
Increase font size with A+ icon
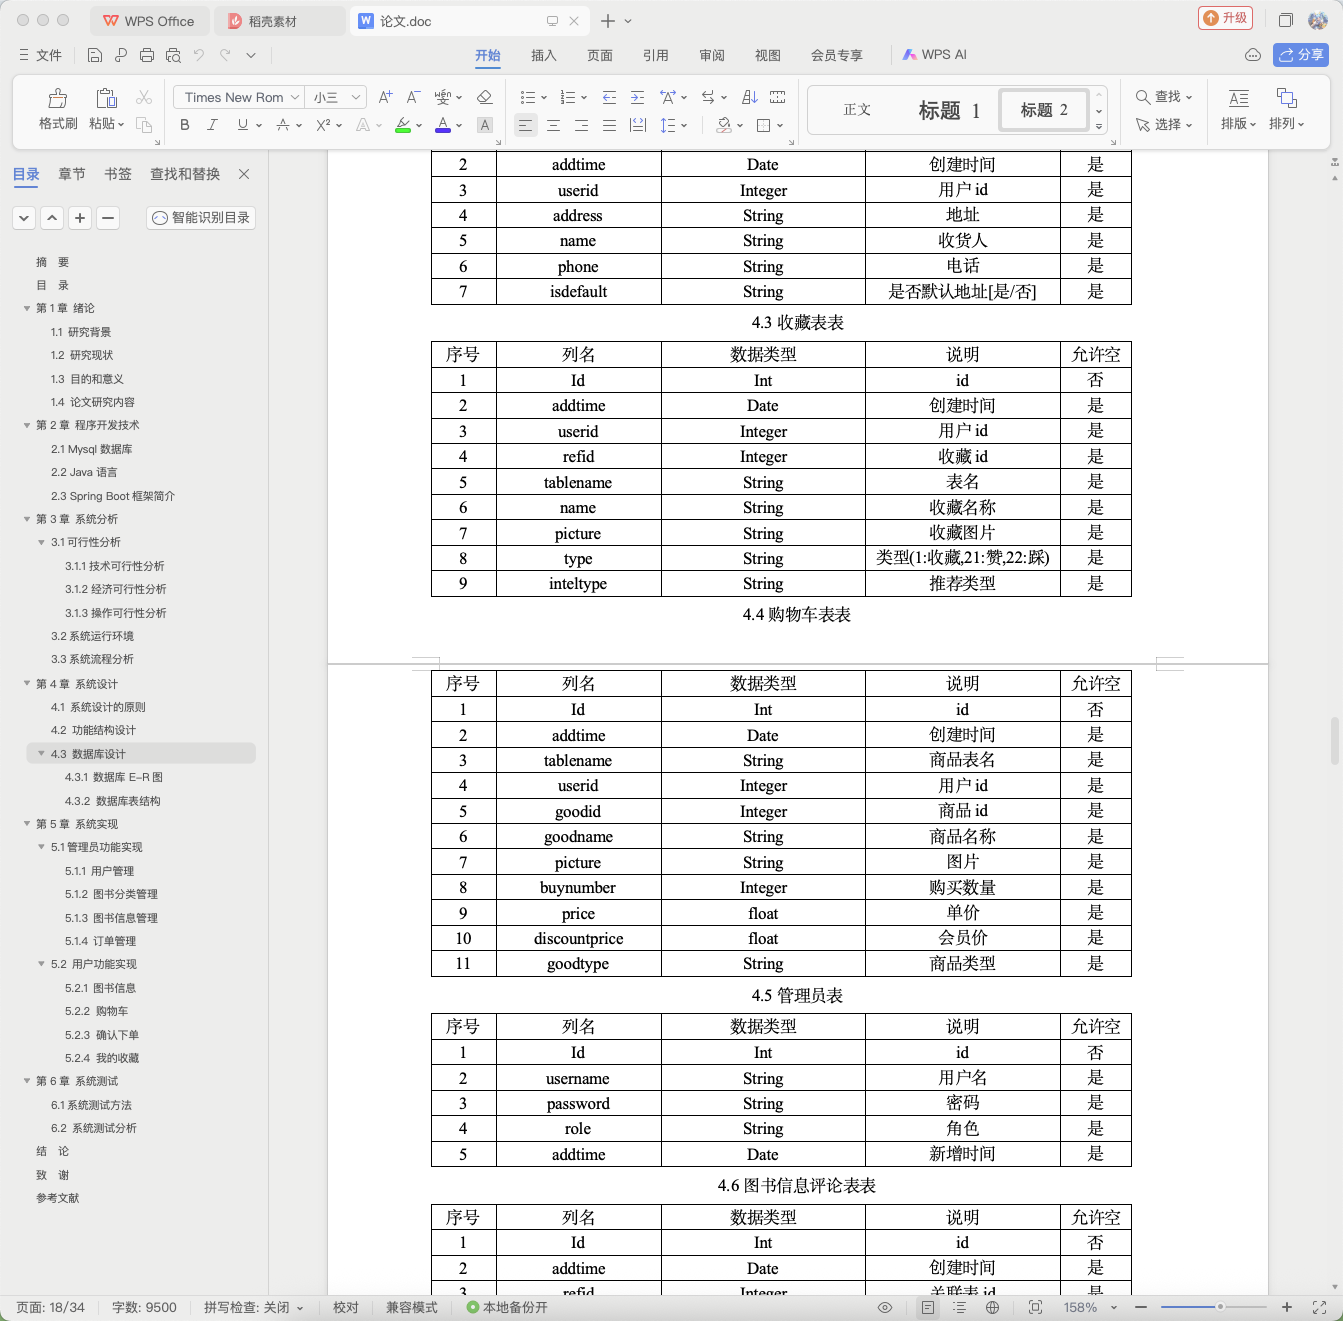(x=385, y=97)
